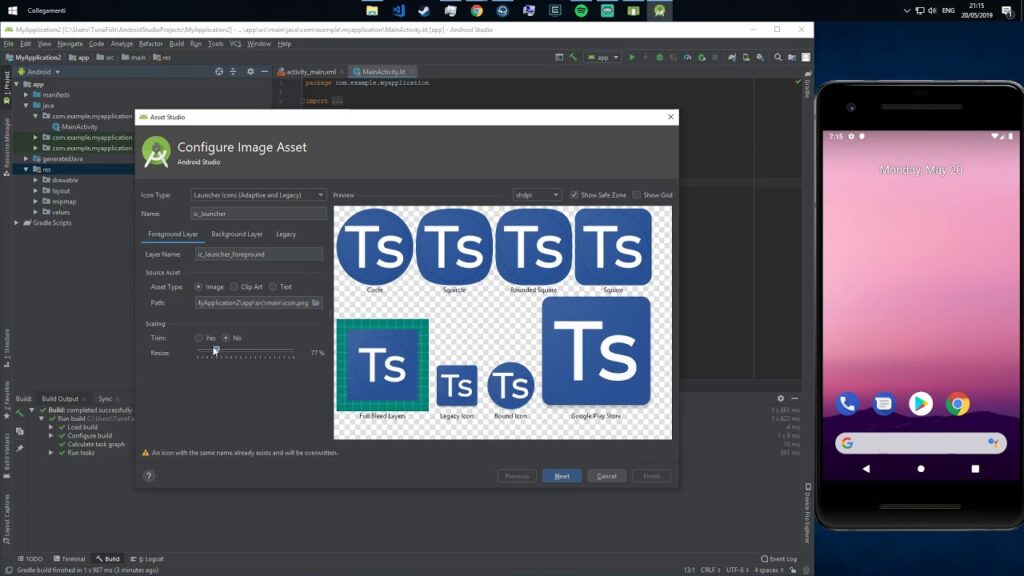Browse for image path folder icon

click(x=316, y=303)
